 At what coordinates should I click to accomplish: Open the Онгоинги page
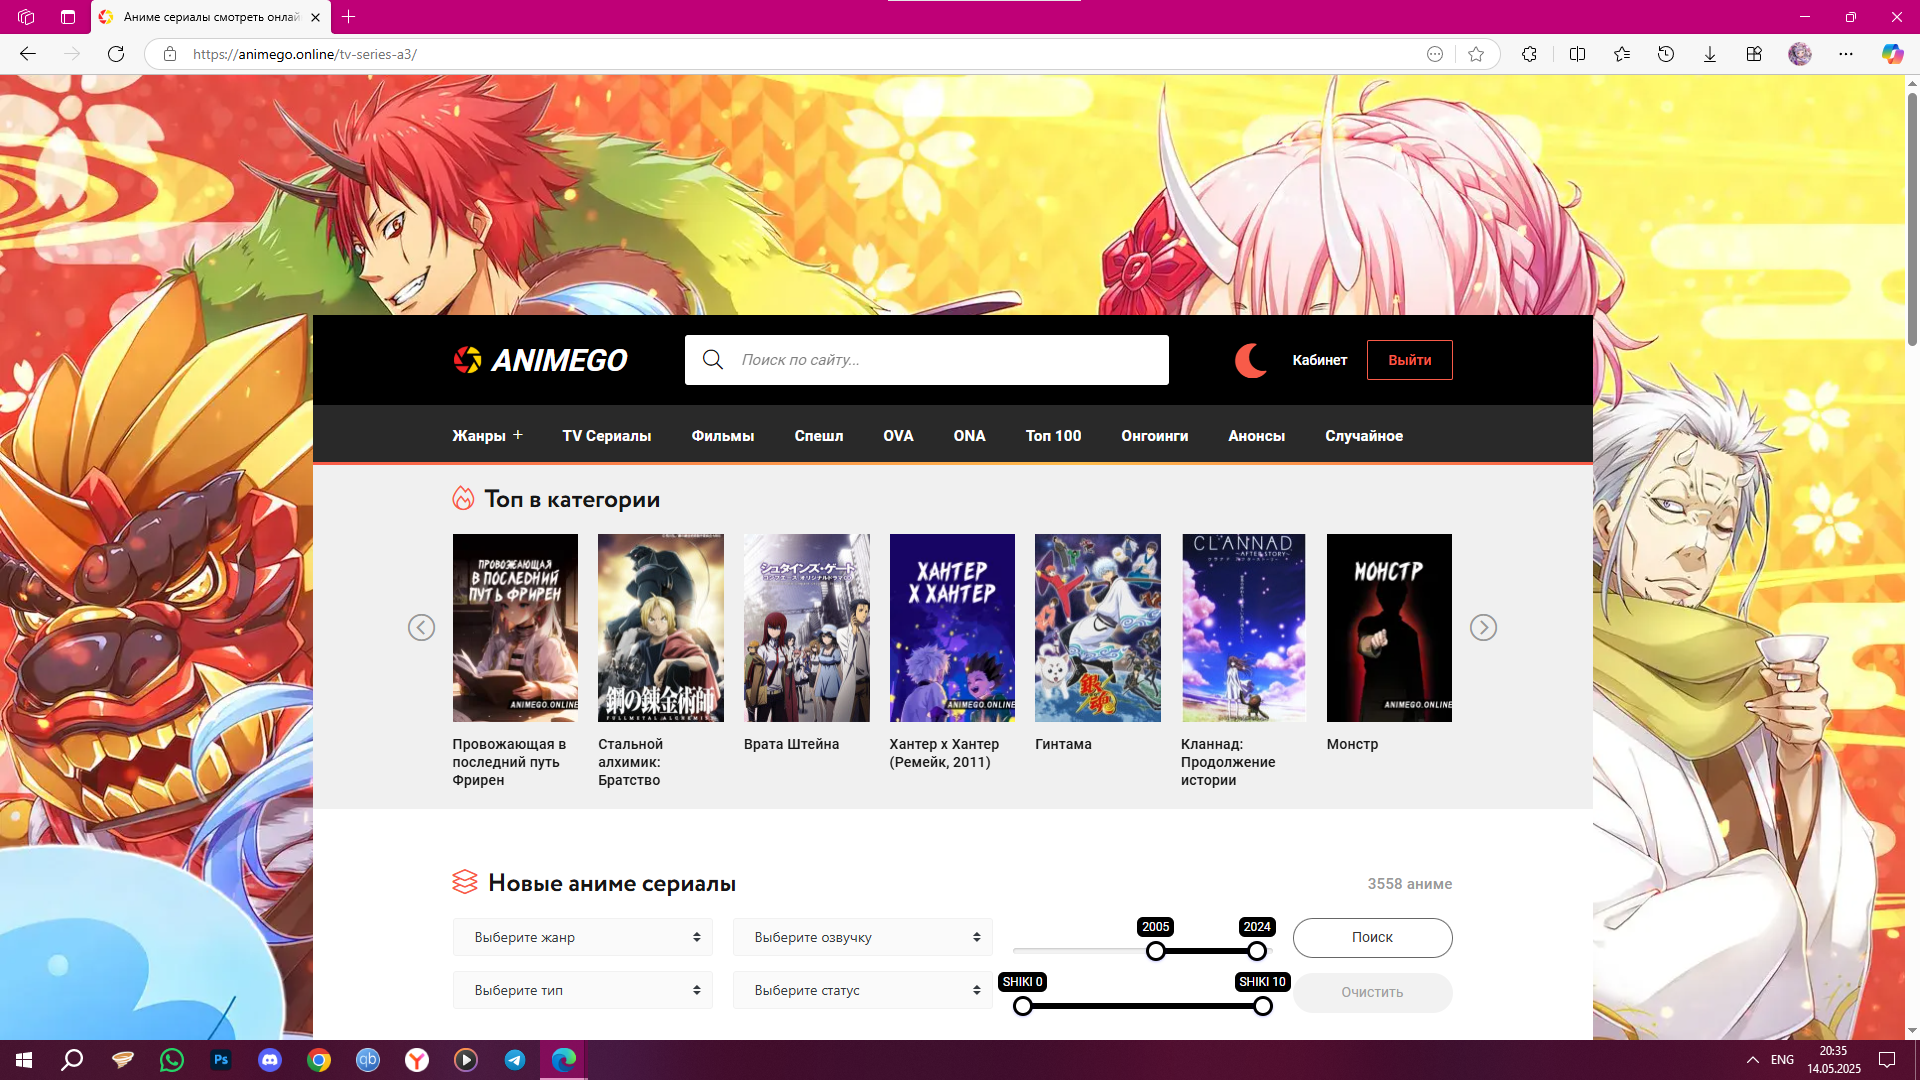point(1155,436)
